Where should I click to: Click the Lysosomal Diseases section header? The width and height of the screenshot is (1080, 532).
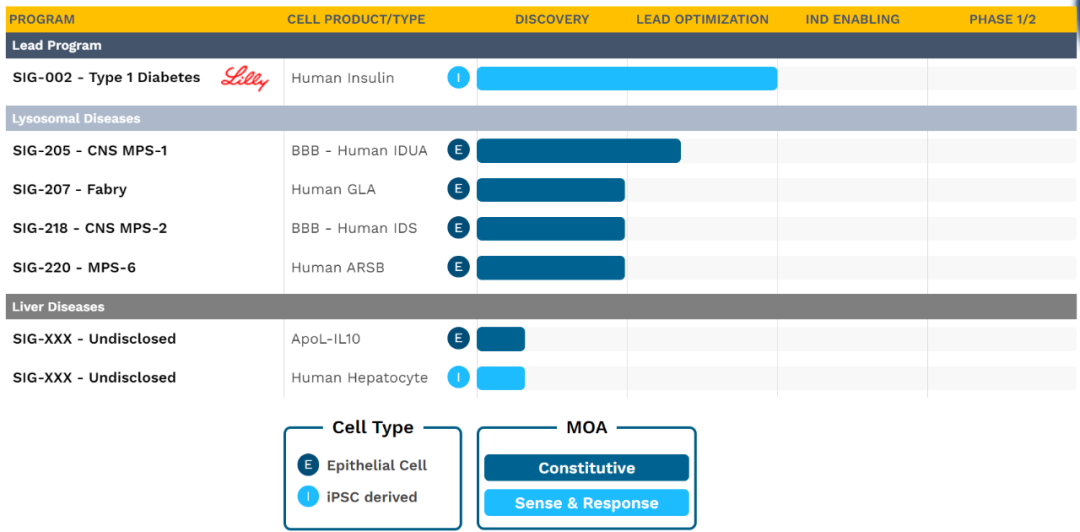pyautogui.click(x=76, y=119)
